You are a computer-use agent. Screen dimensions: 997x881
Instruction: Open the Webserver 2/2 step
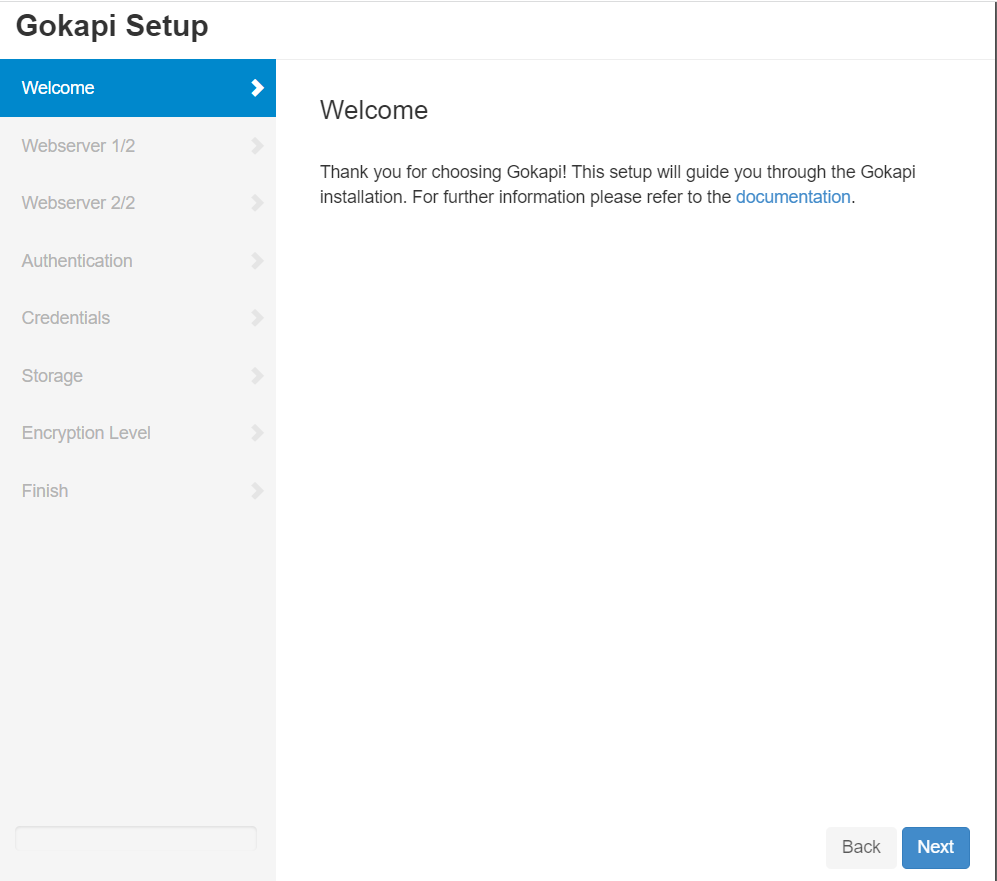pos(137,203)
